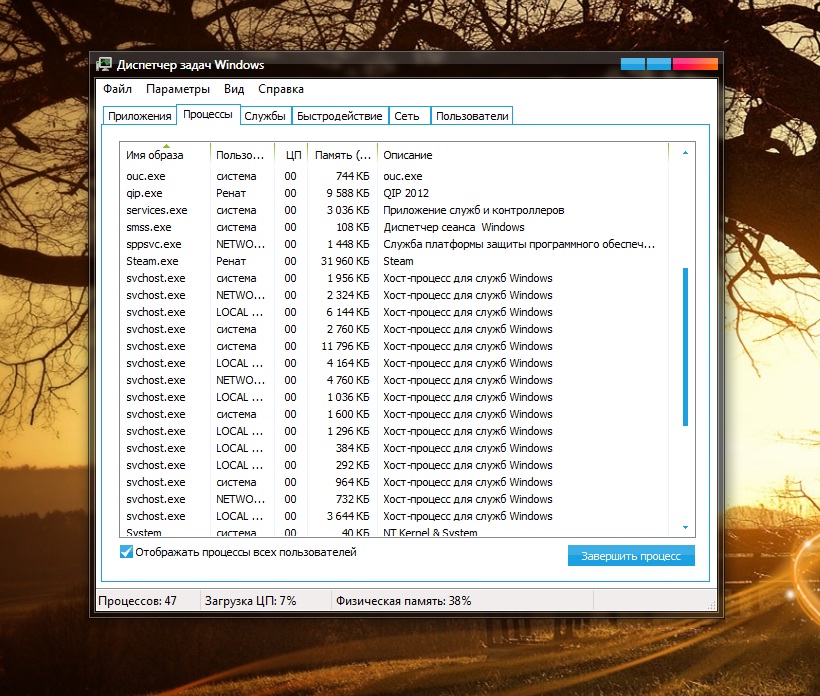This screenshot has width=820, height=696.
Task: Click "Физическая память: 38%" in the status bar
Action: (x=403, y=601)
